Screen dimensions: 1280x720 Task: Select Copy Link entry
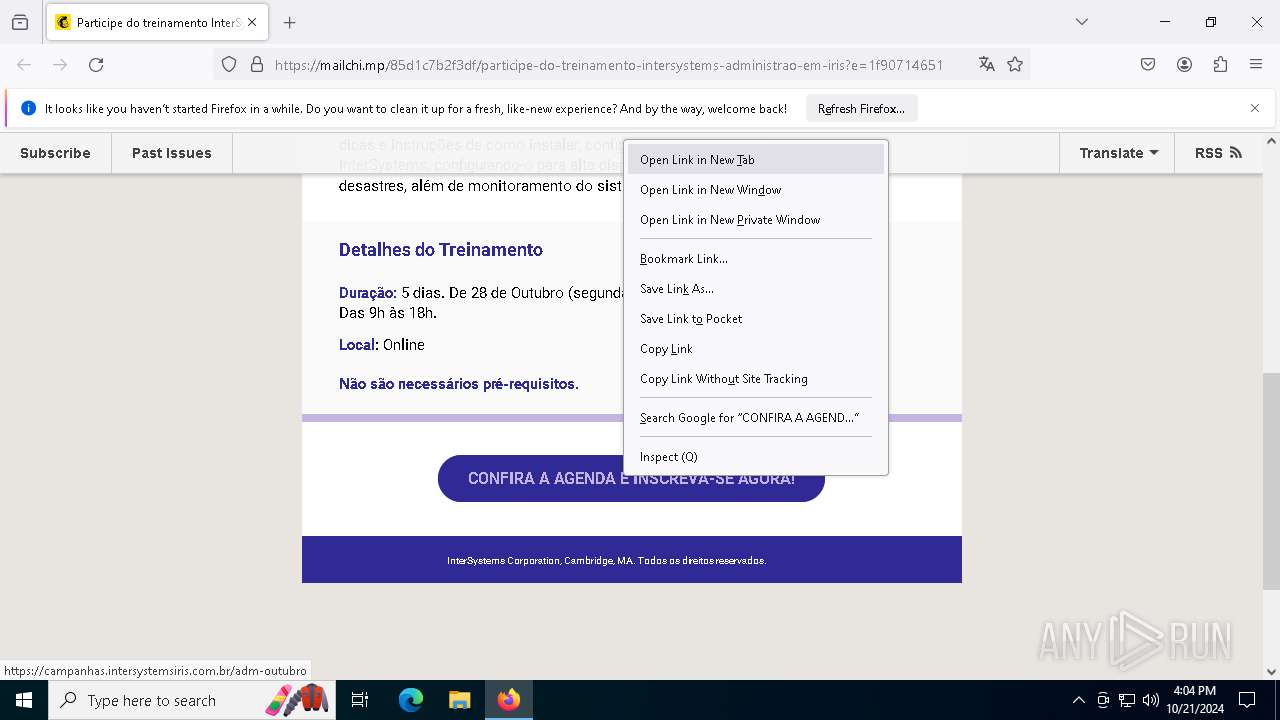[756, 348]
